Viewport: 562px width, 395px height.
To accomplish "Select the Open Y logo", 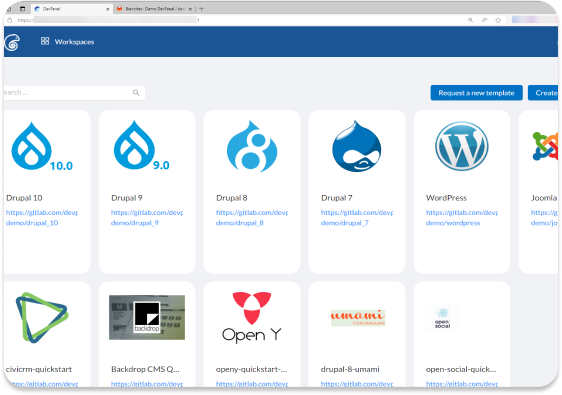I will [252, 317].
